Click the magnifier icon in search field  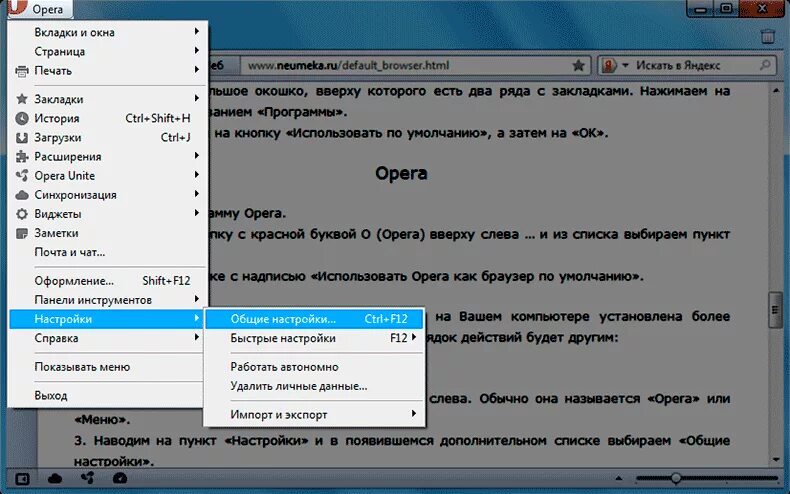click(x=765, y=65)
